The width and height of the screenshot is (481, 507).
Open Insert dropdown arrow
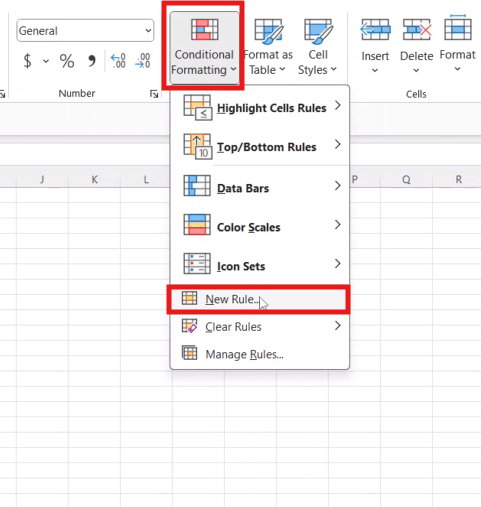point(375,70)
